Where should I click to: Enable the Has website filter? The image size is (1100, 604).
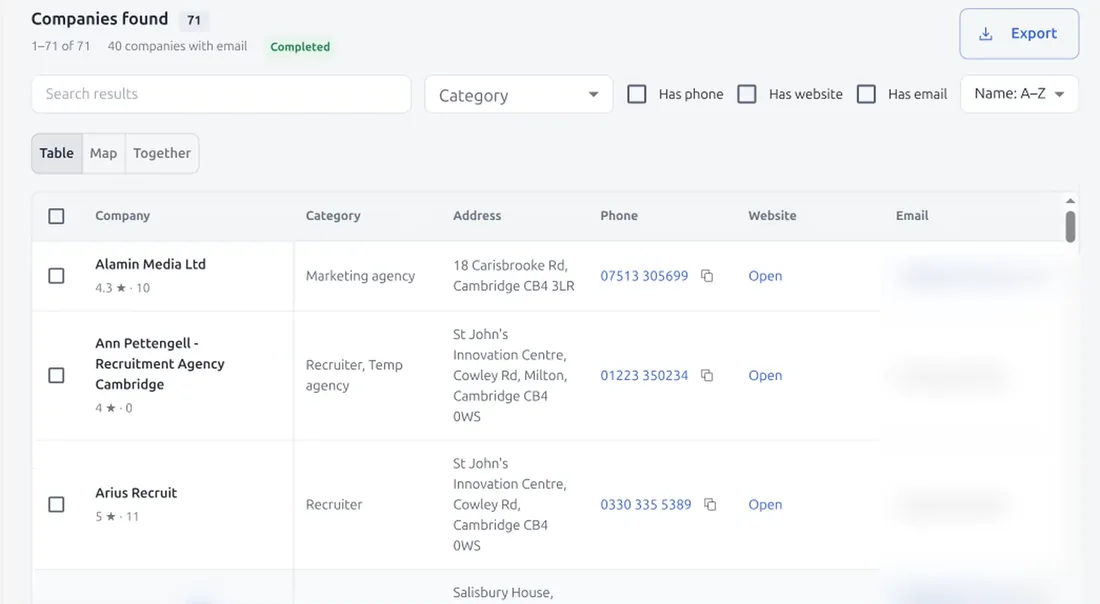(746, 94)
